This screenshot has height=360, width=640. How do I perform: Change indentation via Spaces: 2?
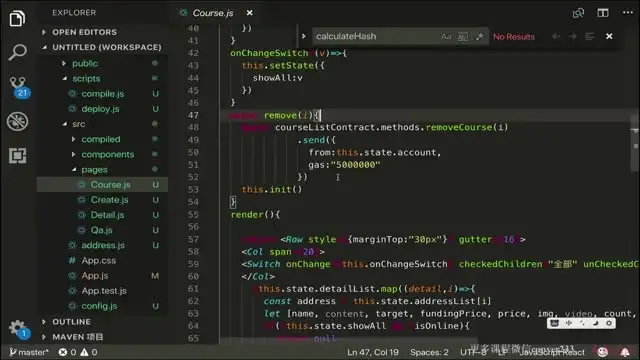(x=429, y=352)
